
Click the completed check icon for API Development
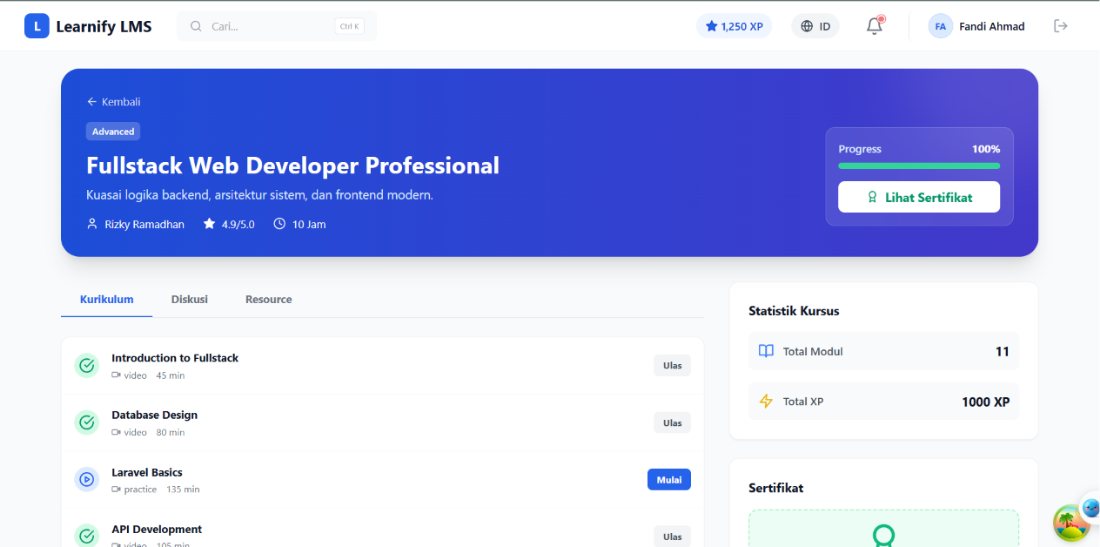tap(87, 536)
